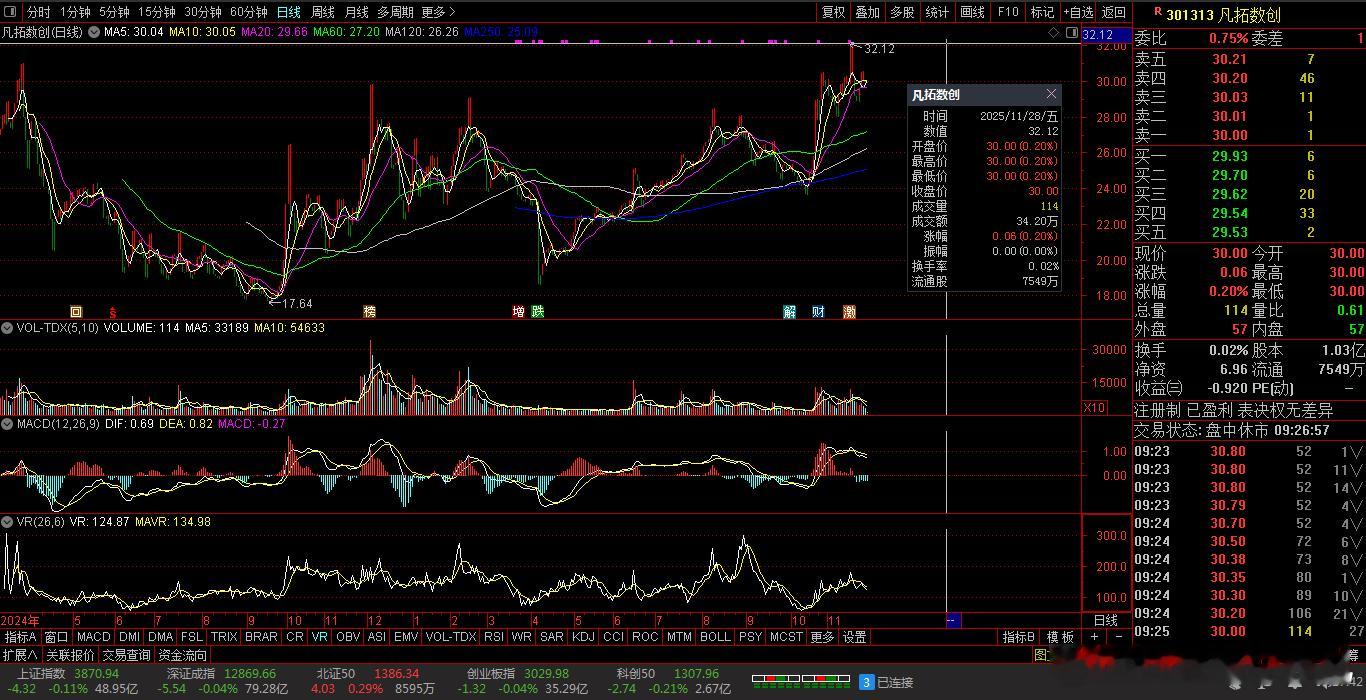Click the 财 event marker icon

pyautogui.click(x=819, y=312)
